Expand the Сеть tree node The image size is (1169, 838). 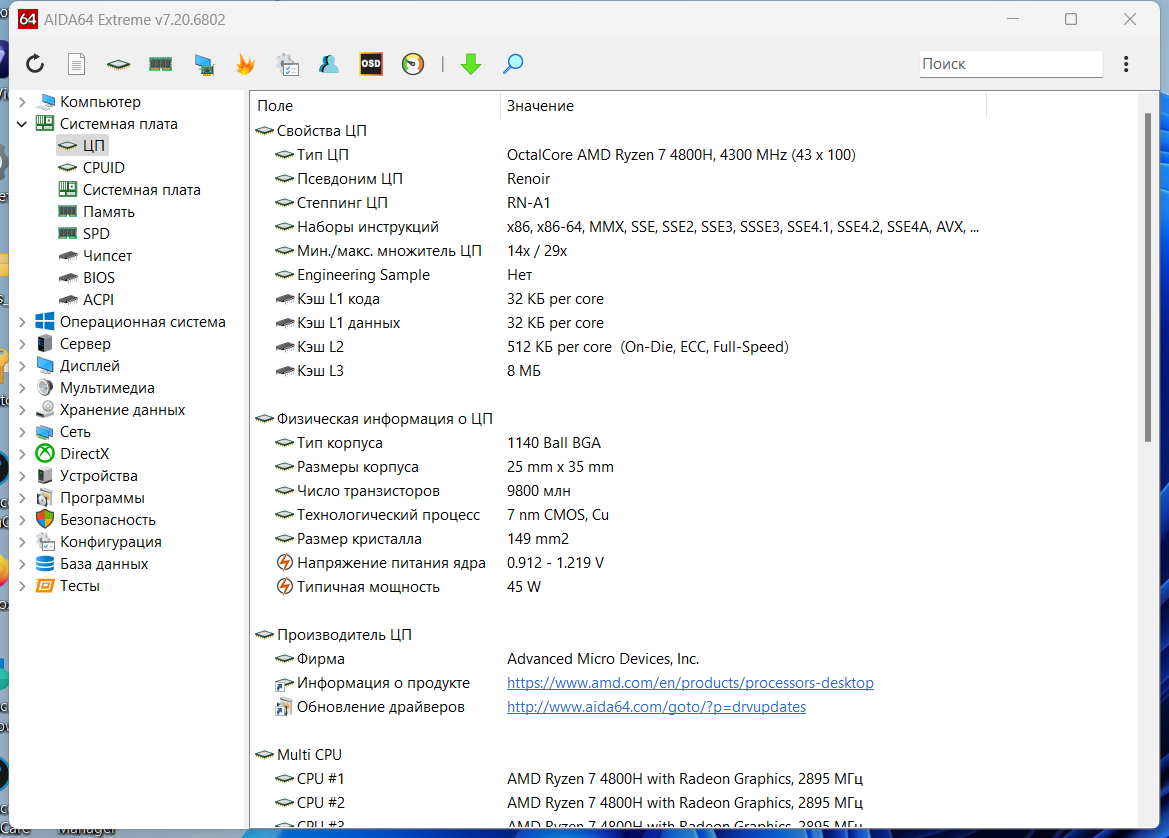pyautogui.click(x=22, y=432)
